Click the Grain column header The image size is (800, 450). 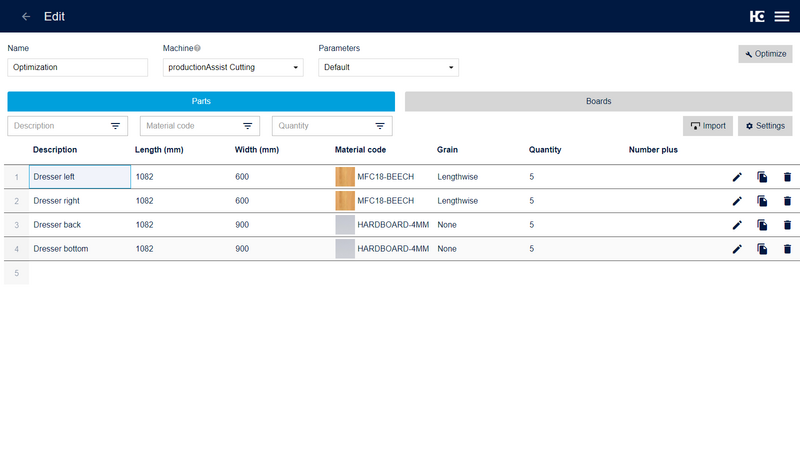pyautogui.click(x=447, y=150)
